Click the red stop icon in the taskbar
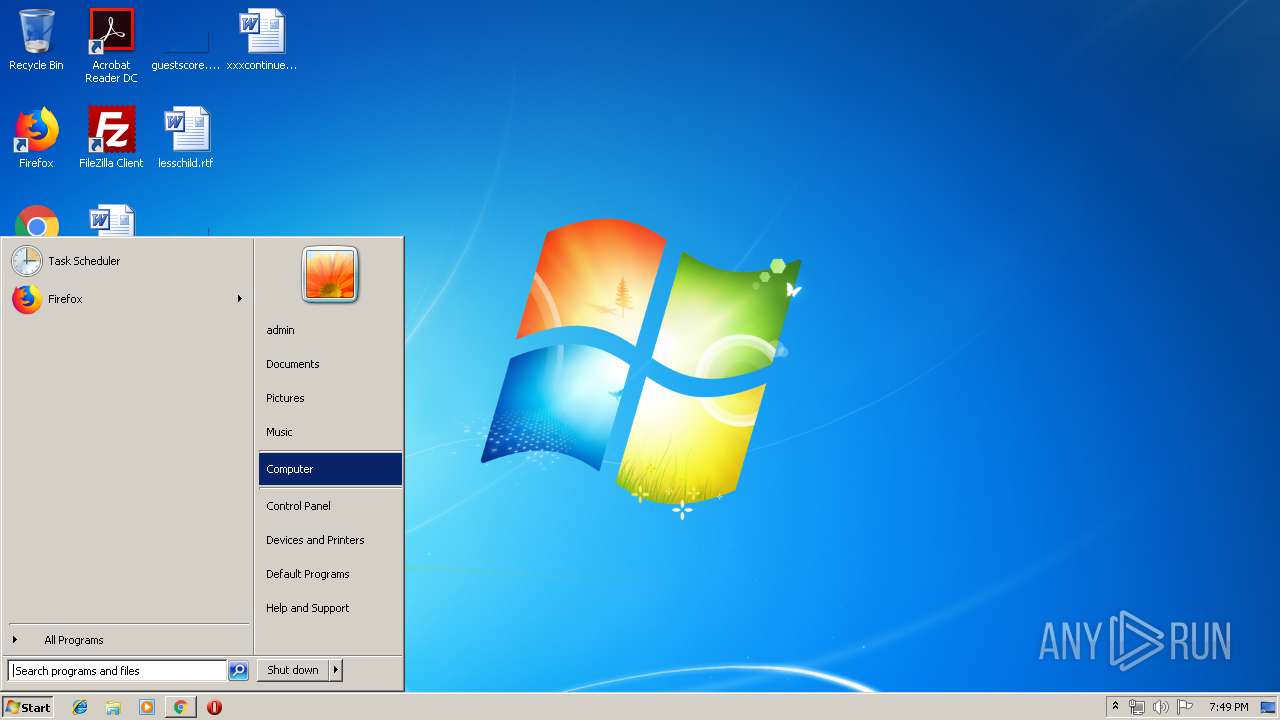The height and width of the screenshot is (720, 1280). coord(214,707)
